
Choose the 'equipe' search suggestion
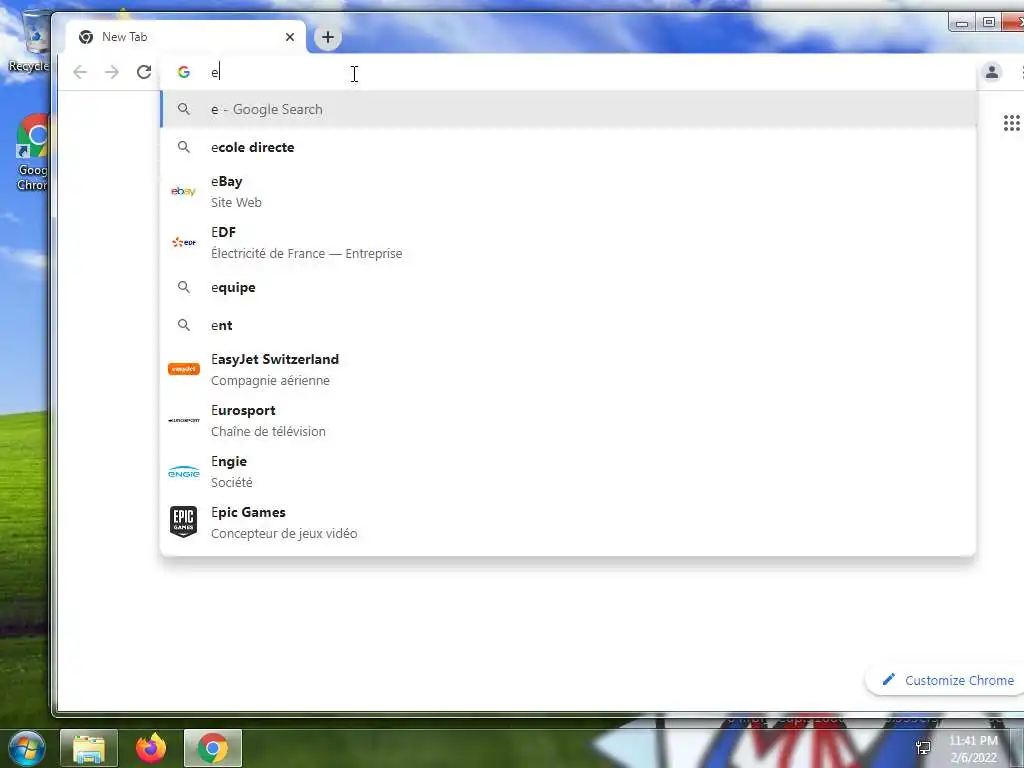click(x=568, y=287)
